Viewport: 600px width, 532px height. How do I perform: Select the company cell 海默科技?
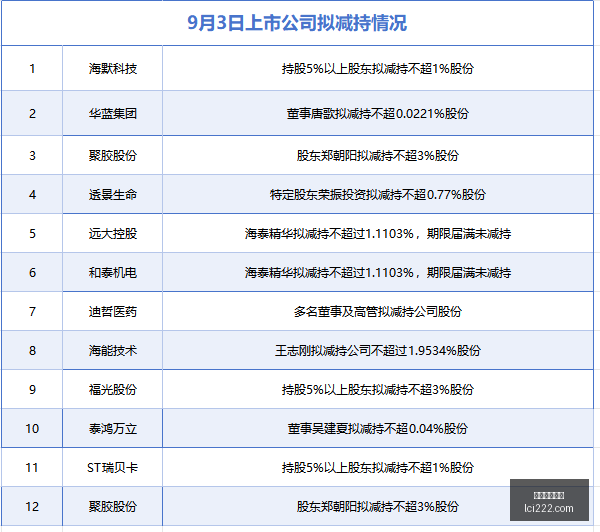point(112,69)
